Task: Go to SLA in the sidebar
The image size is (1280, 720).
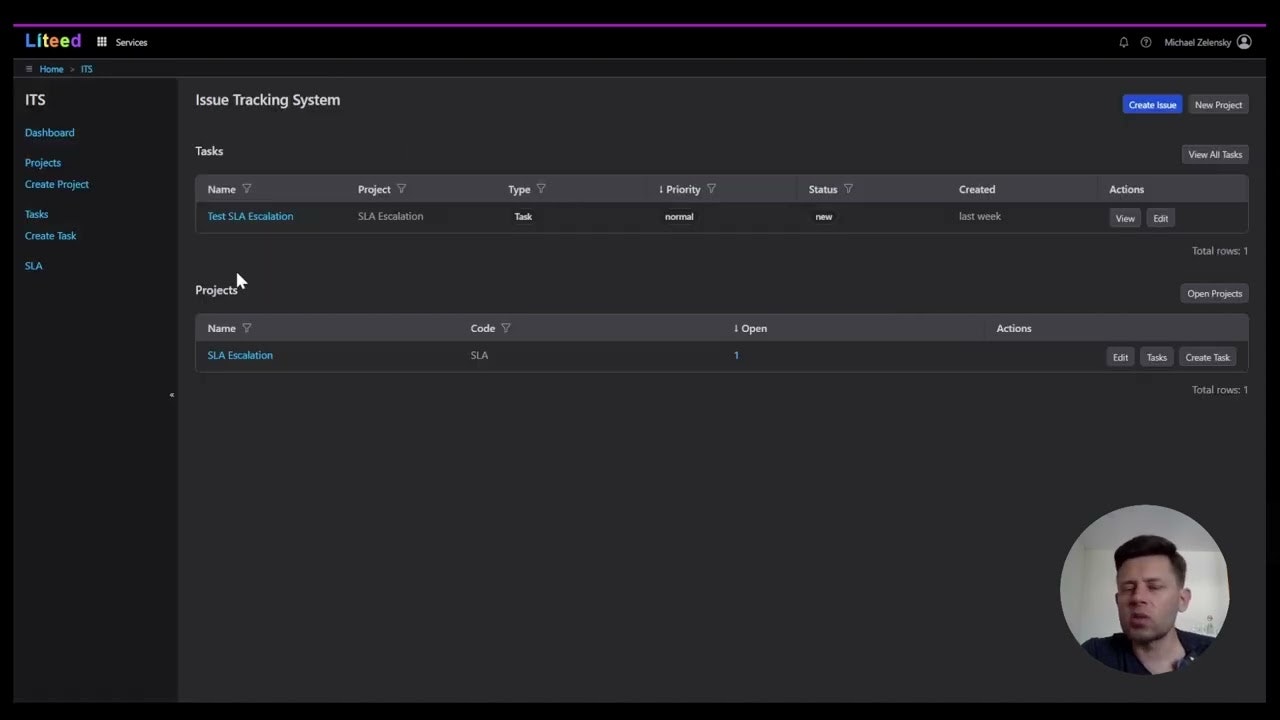Action: click(33, 265)
